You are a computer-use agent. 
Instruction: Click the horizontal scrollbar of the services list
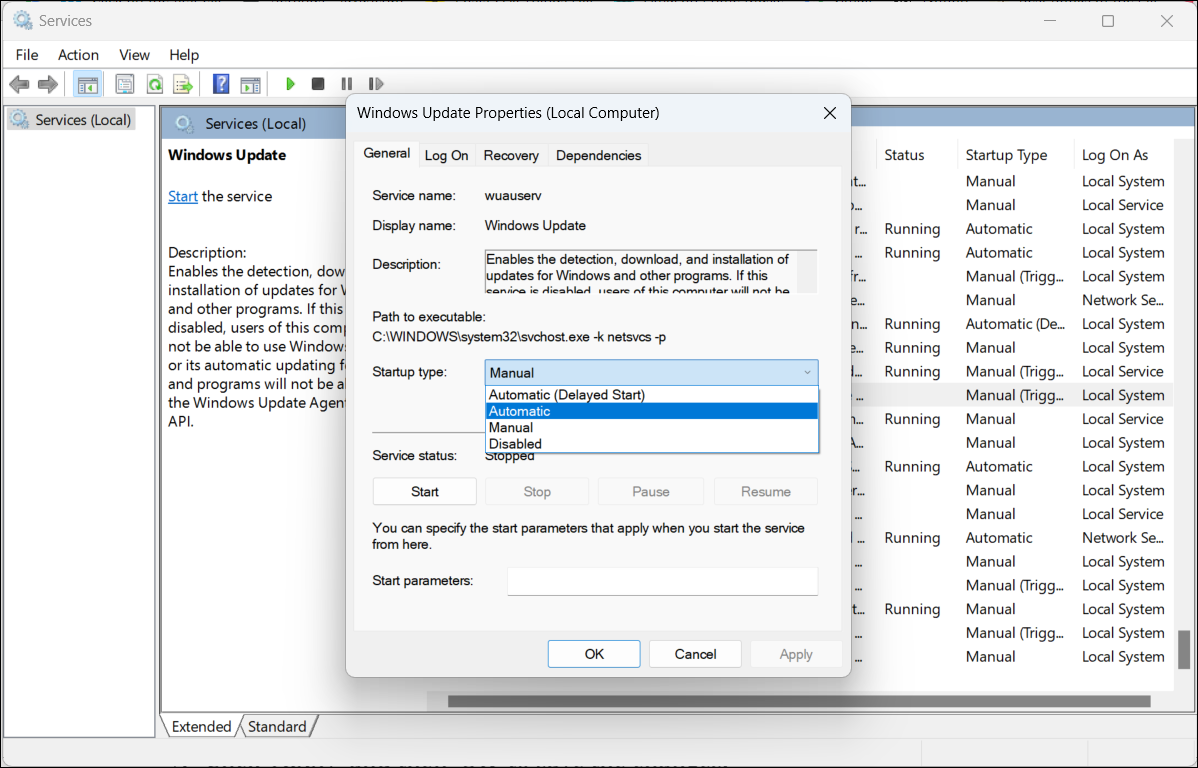[x=798, y=701]
